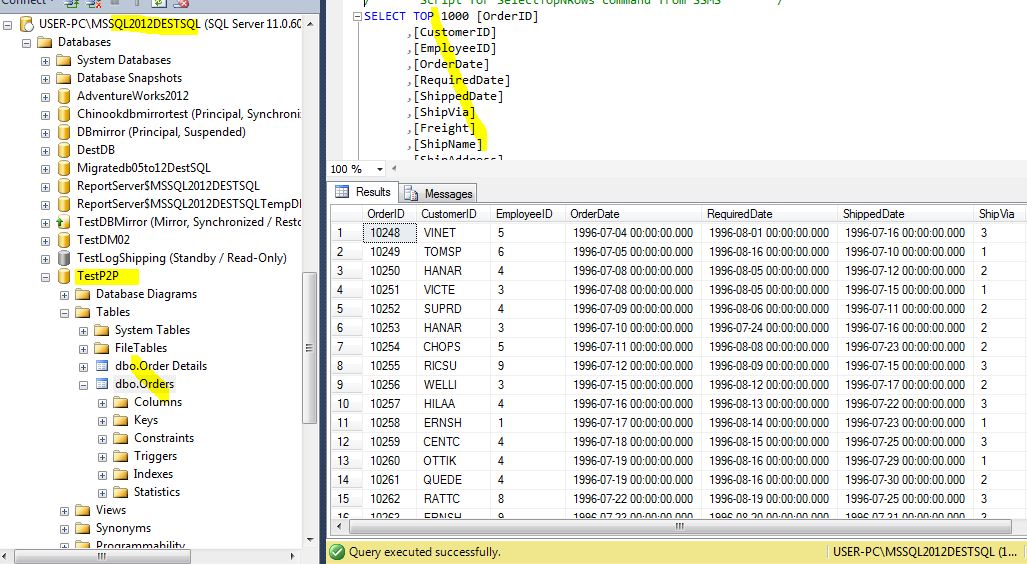Click the USER-PC\MSSQL2012DESTSQL server icon
This screenshot has height=564, width=1027.
26,24
